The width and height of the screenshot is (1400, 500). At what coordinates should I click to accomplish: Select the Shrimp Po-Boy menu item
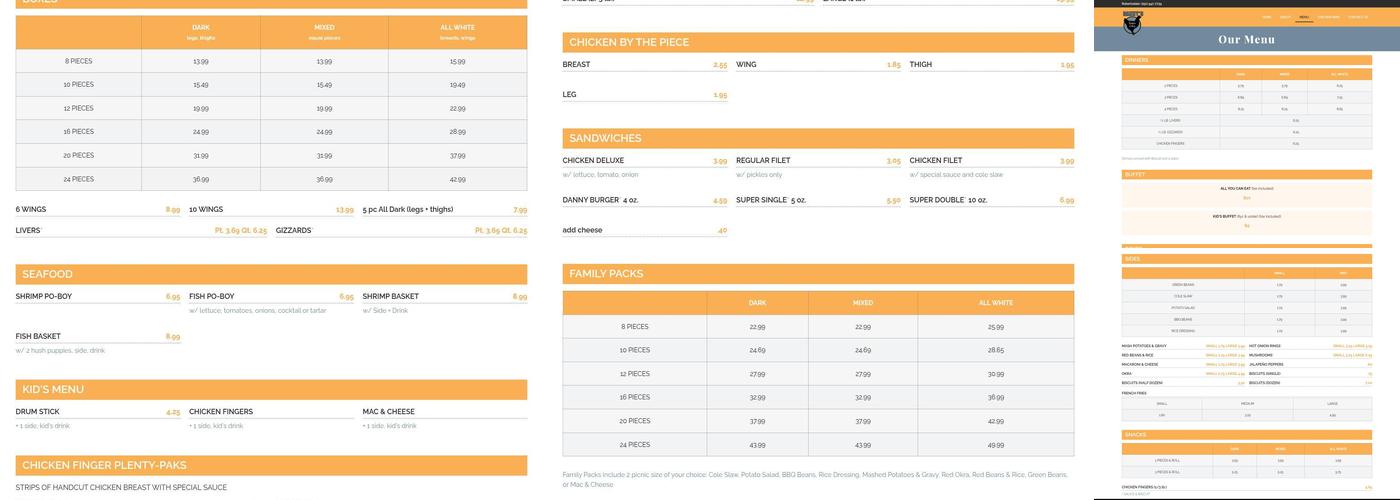(x=44, y=296)
